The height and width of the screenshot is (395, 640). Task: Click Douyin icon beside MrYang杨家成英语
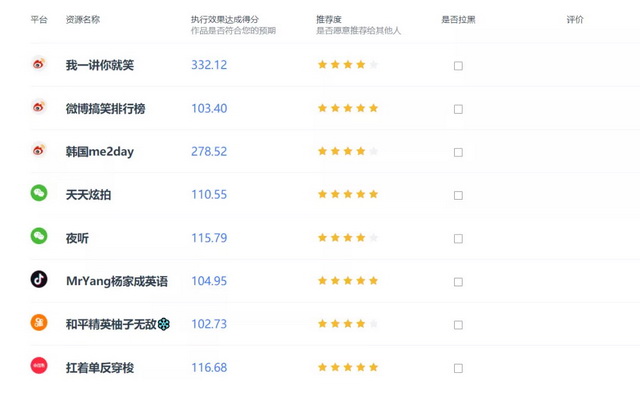point(39,280)
